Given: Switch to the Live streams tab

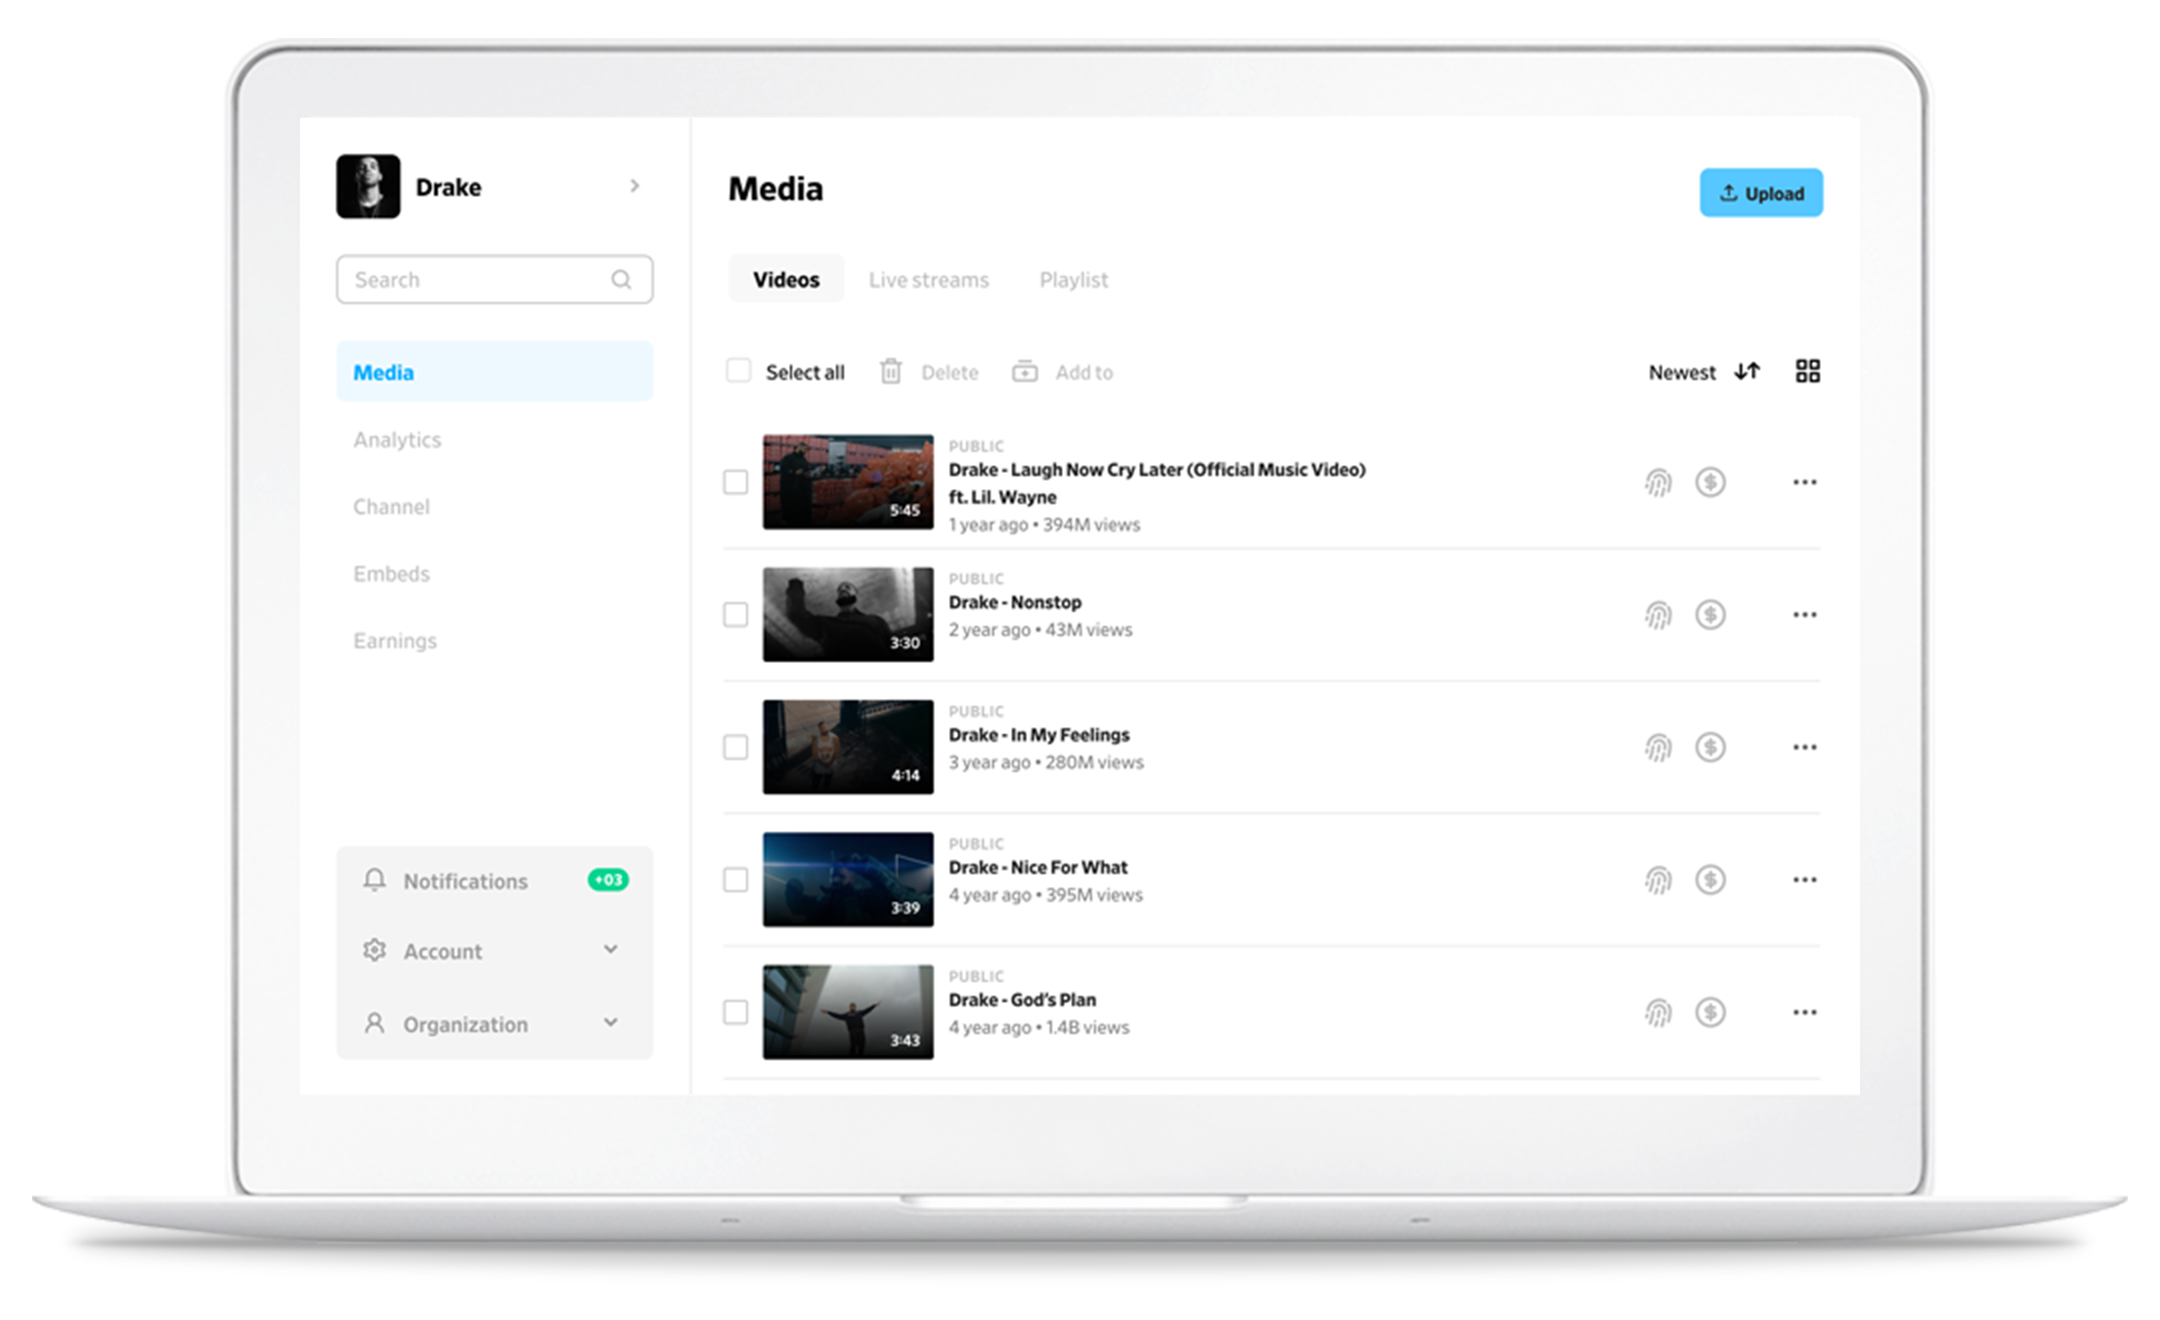Looking at the screenshot, I should [928, 280].
